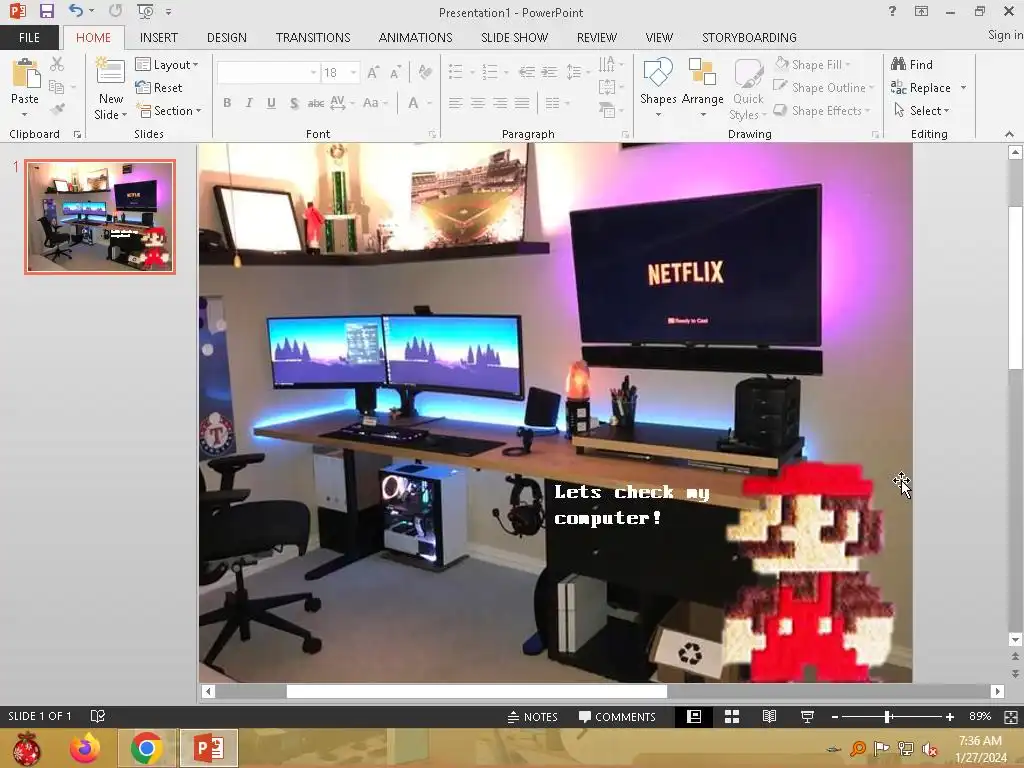
Task: Click the Justify alignment icon
Action: 522,103
